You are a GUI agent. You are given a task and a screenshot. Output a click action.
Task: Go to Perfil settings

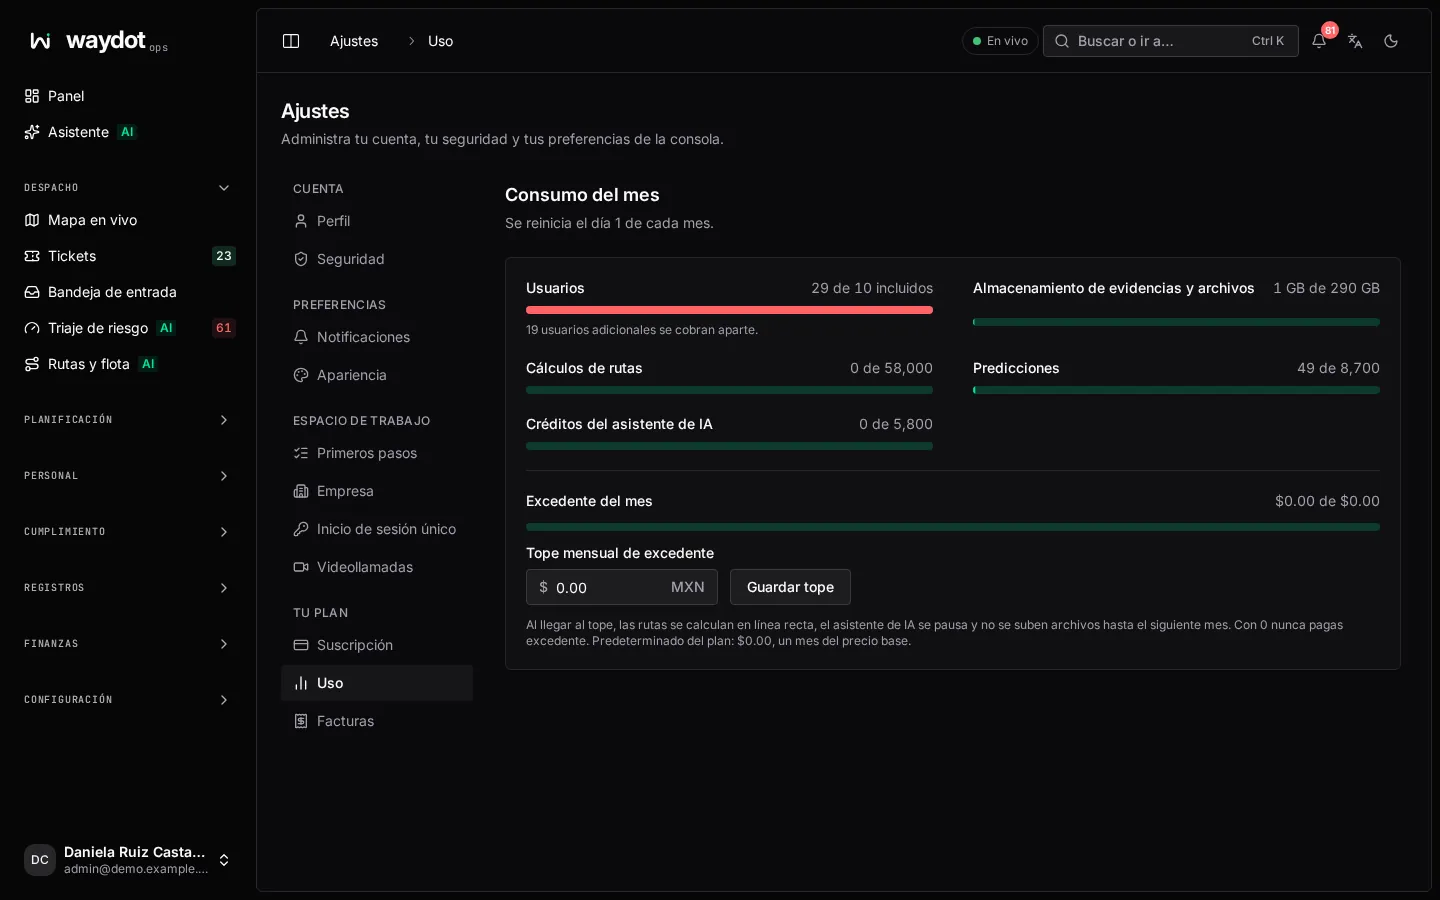pos(377,221)
